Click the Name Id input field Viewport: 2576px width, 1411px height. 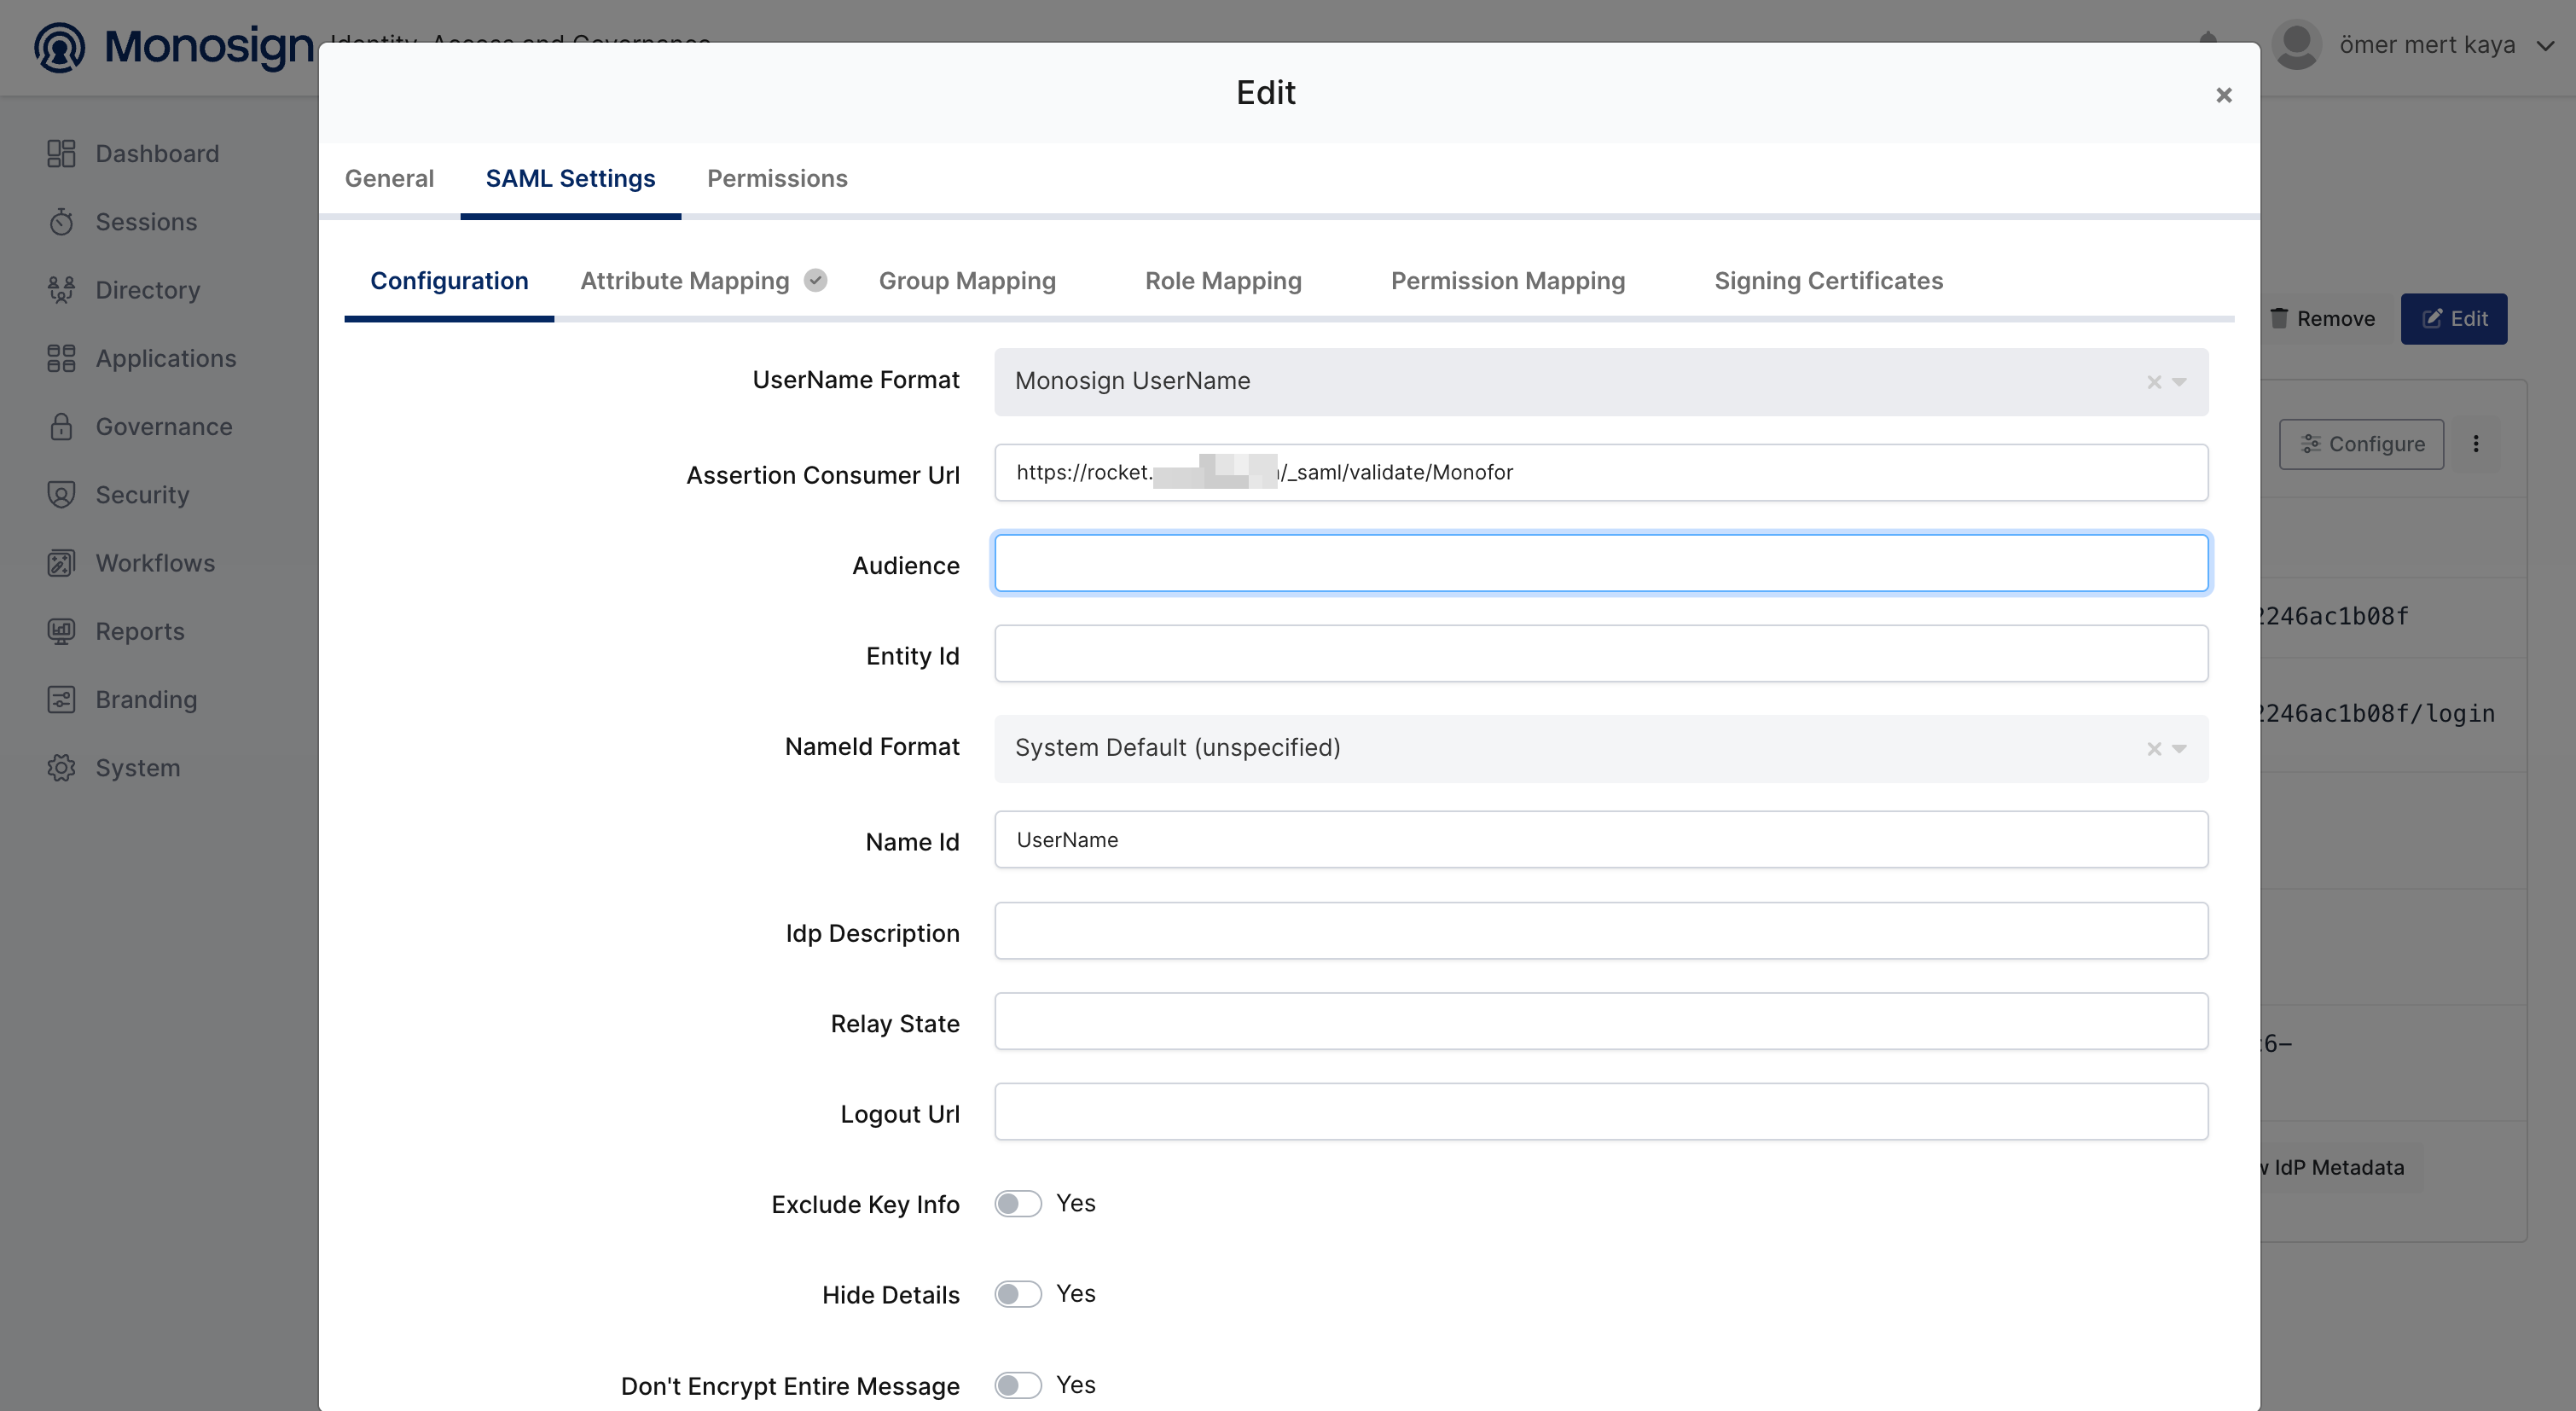pyautogui.click(x=1601, y=839)
